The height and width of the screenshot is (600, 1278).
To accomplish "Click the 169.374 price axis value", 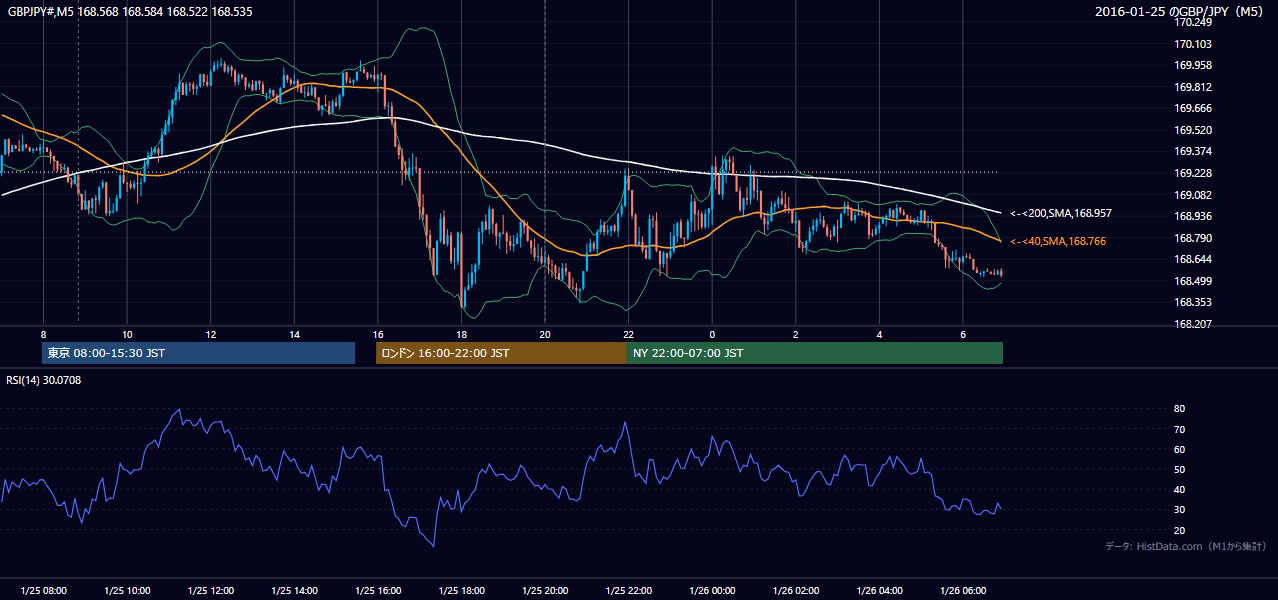I will point(1192,151).
